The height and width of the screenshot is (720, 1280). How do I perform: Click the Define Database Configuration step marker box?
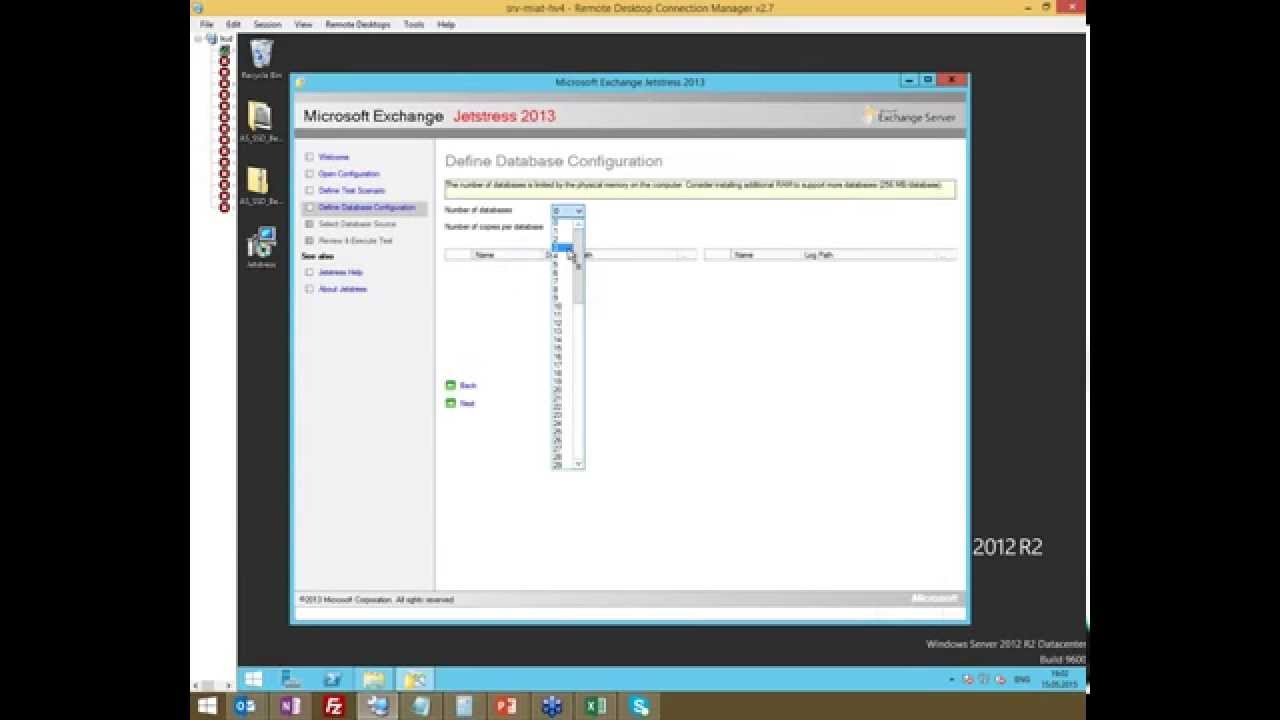[x=309, y=207]
